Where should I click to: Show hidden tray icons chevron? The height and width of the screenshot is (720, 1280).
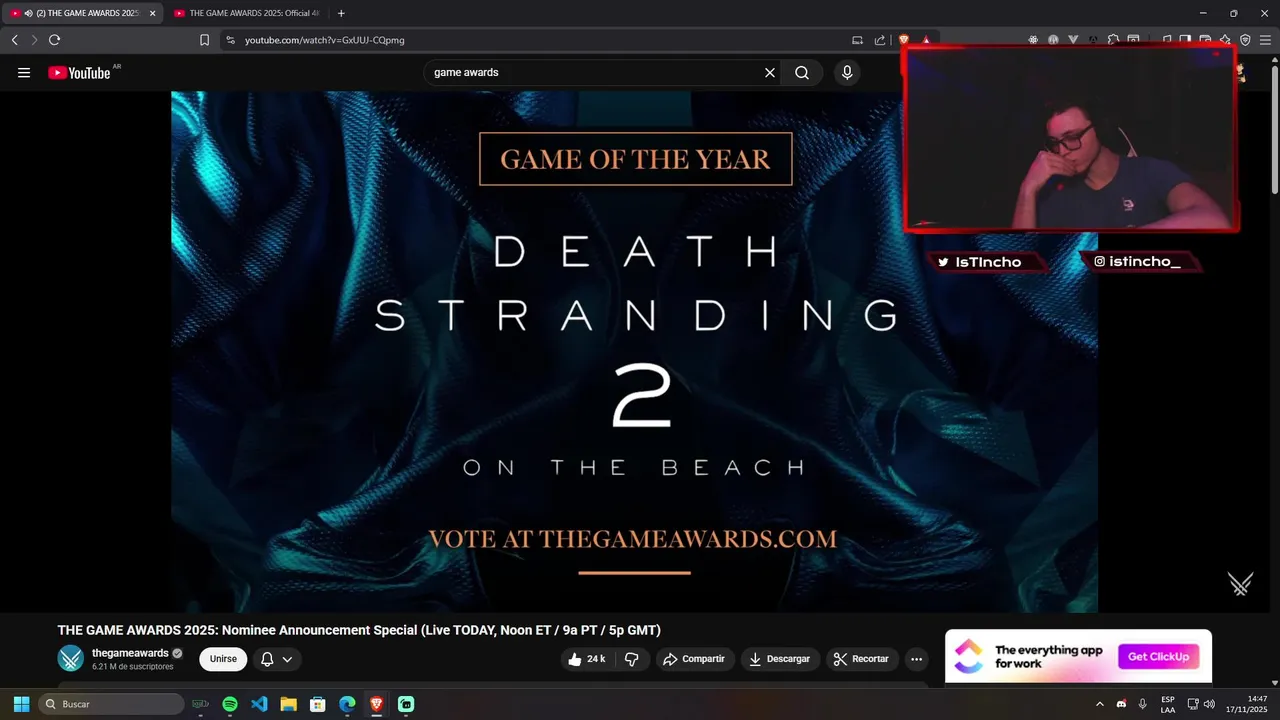(1100, 704)
